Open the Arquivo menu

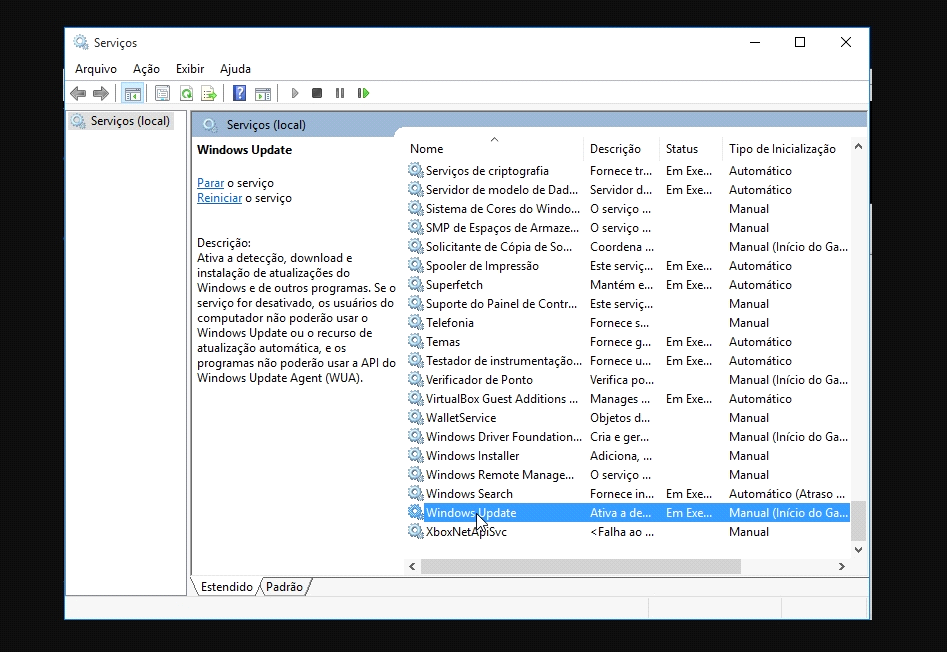pos(95,69)
